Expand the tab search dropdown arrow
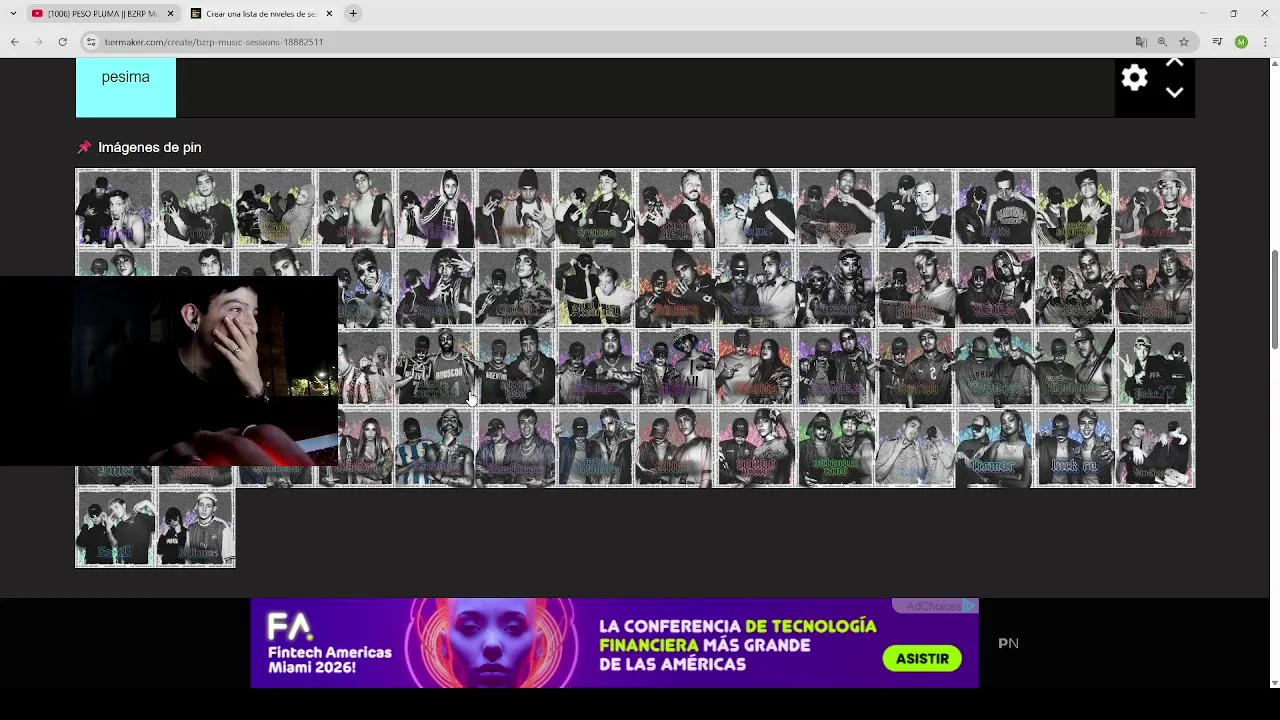Image resolution: width=1280 pixels, height=720 pixels. (x=13, y=13)
